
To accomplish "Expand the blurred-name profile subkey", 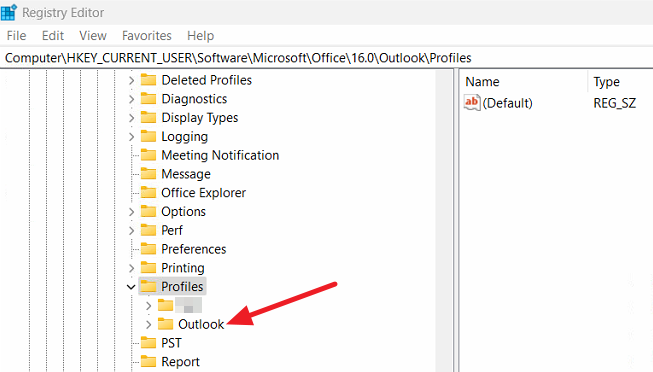I will pyautogui.click(x=149, y=305).
